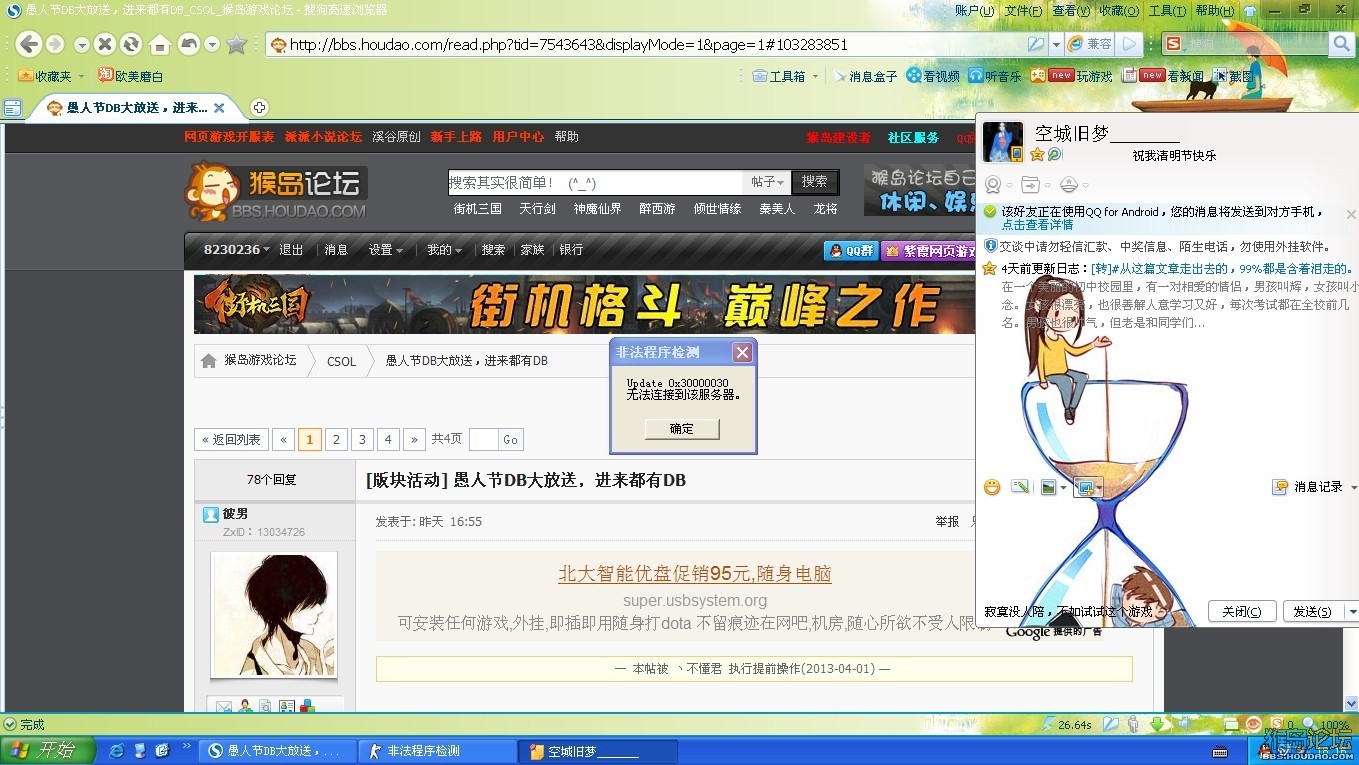Click QQ screen capture icon
1359x765 pixels.
(1084, 487)
